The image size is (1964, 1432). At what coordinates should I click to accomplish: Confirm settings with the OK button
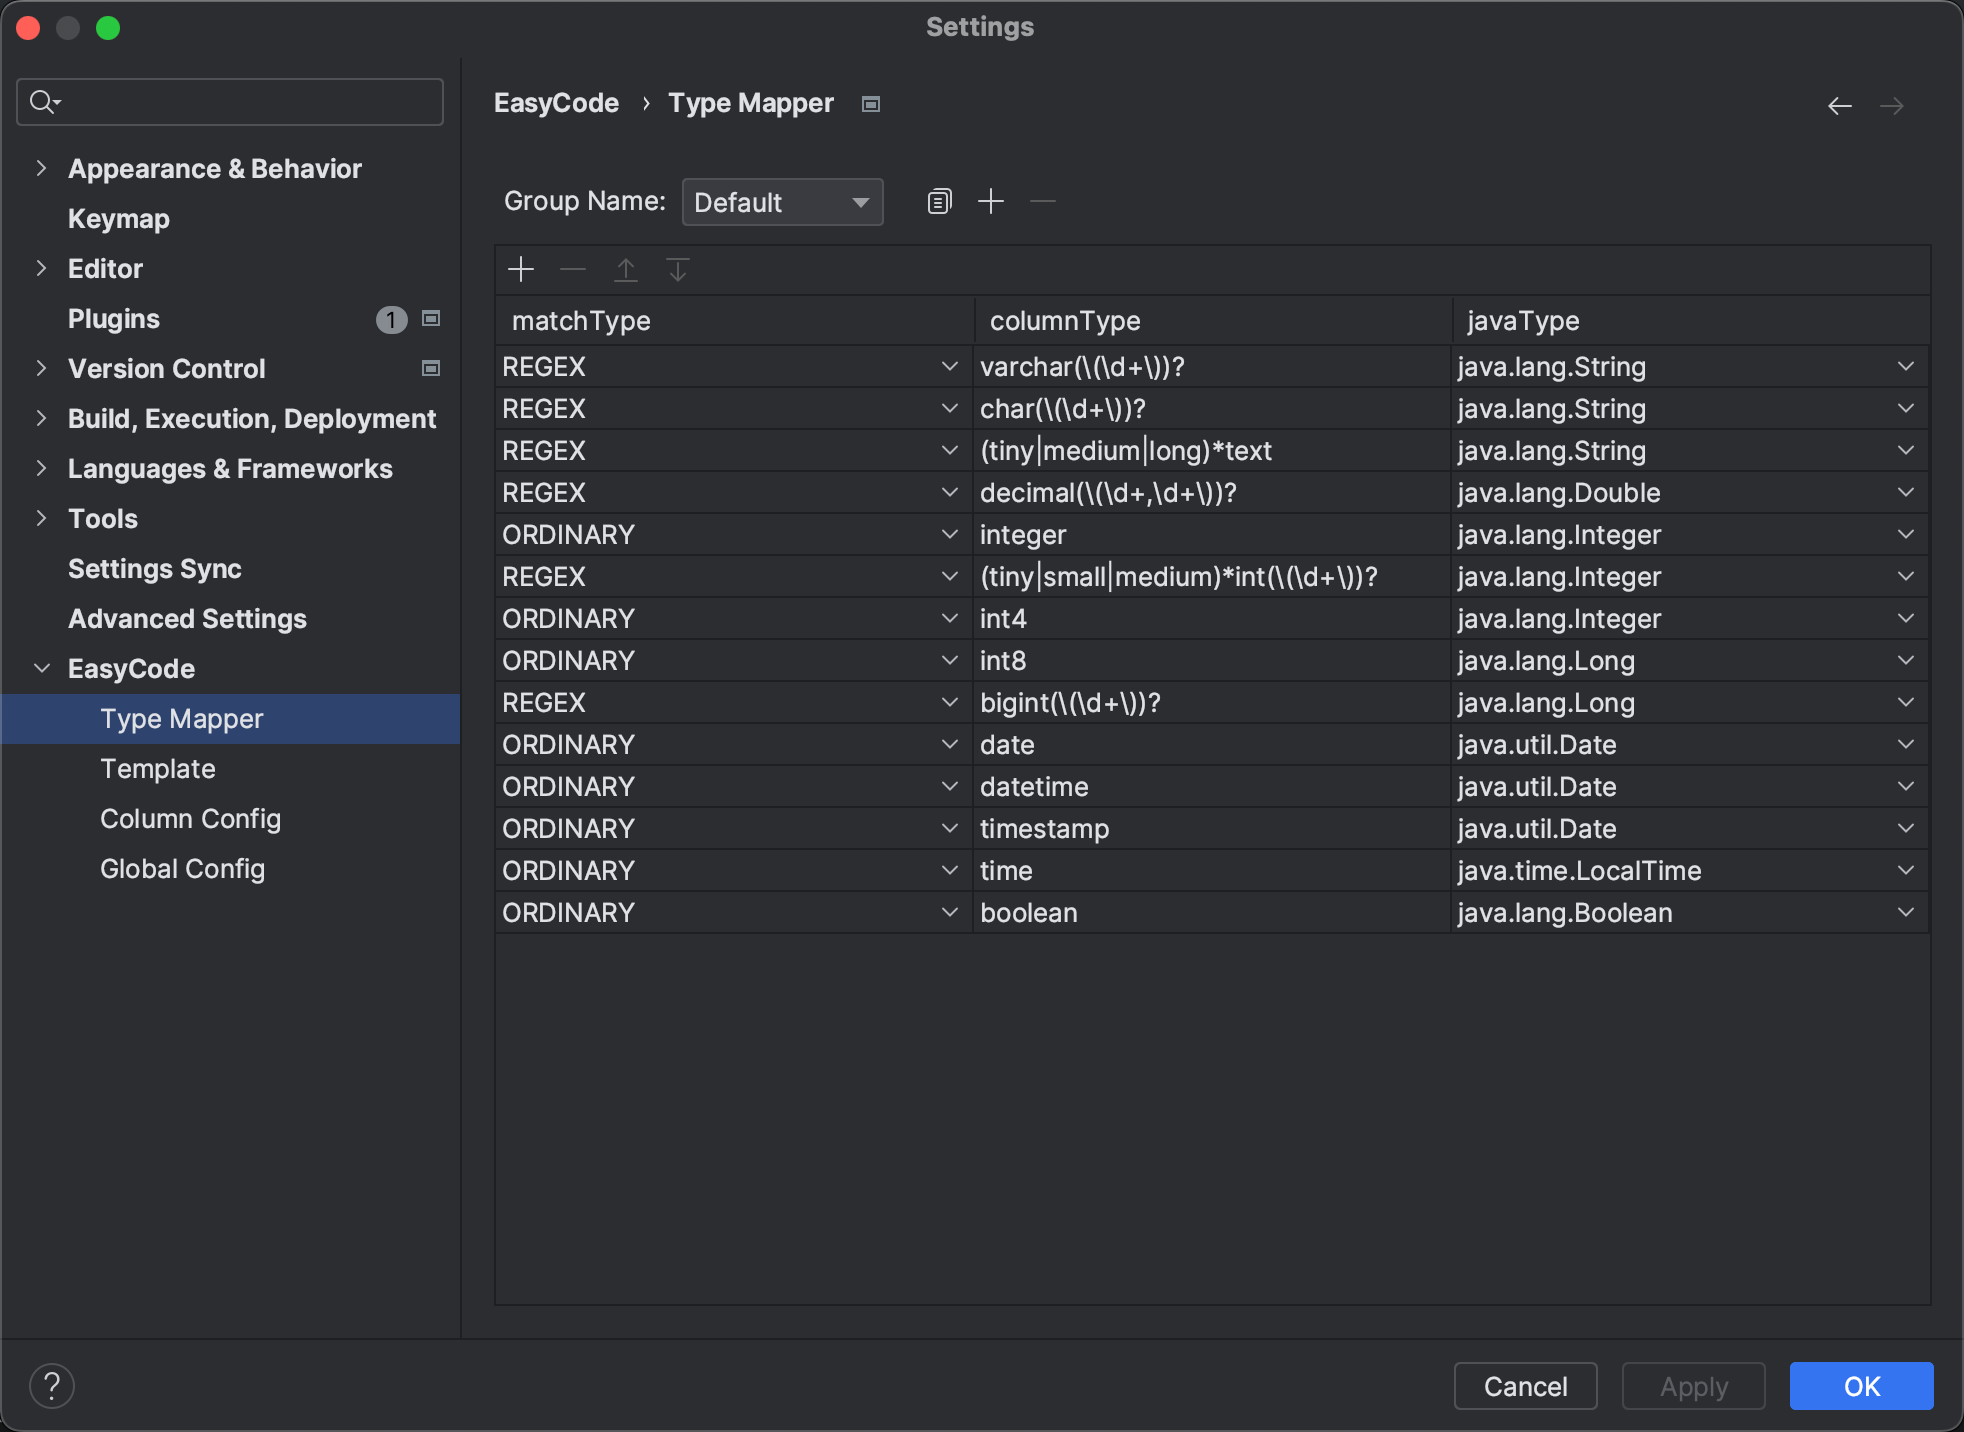click(x=1860, y=1386)
